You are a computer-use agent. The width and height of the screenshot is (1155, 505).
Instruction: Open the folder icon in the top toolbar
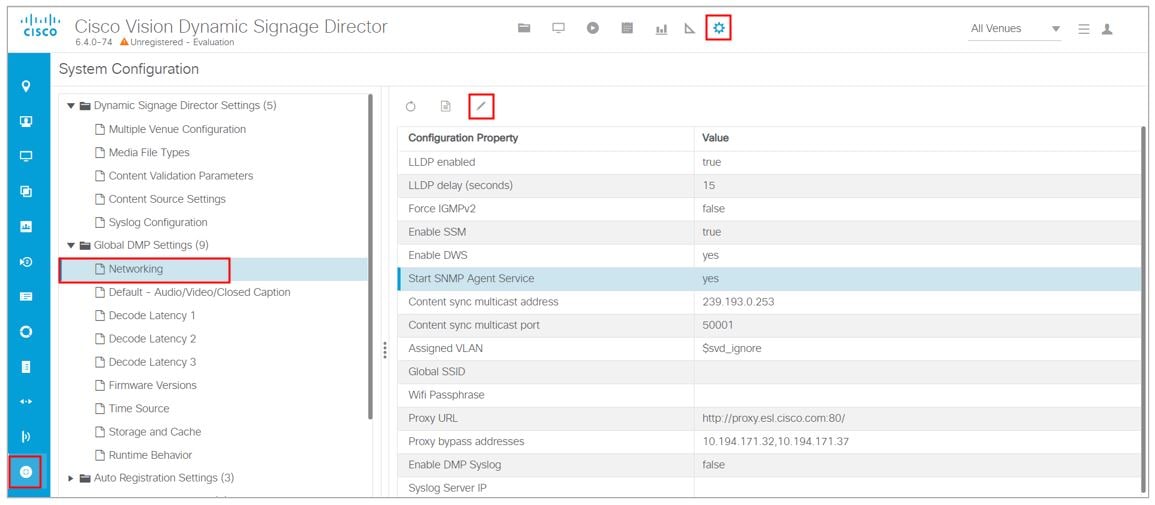[x=524, y=28]
